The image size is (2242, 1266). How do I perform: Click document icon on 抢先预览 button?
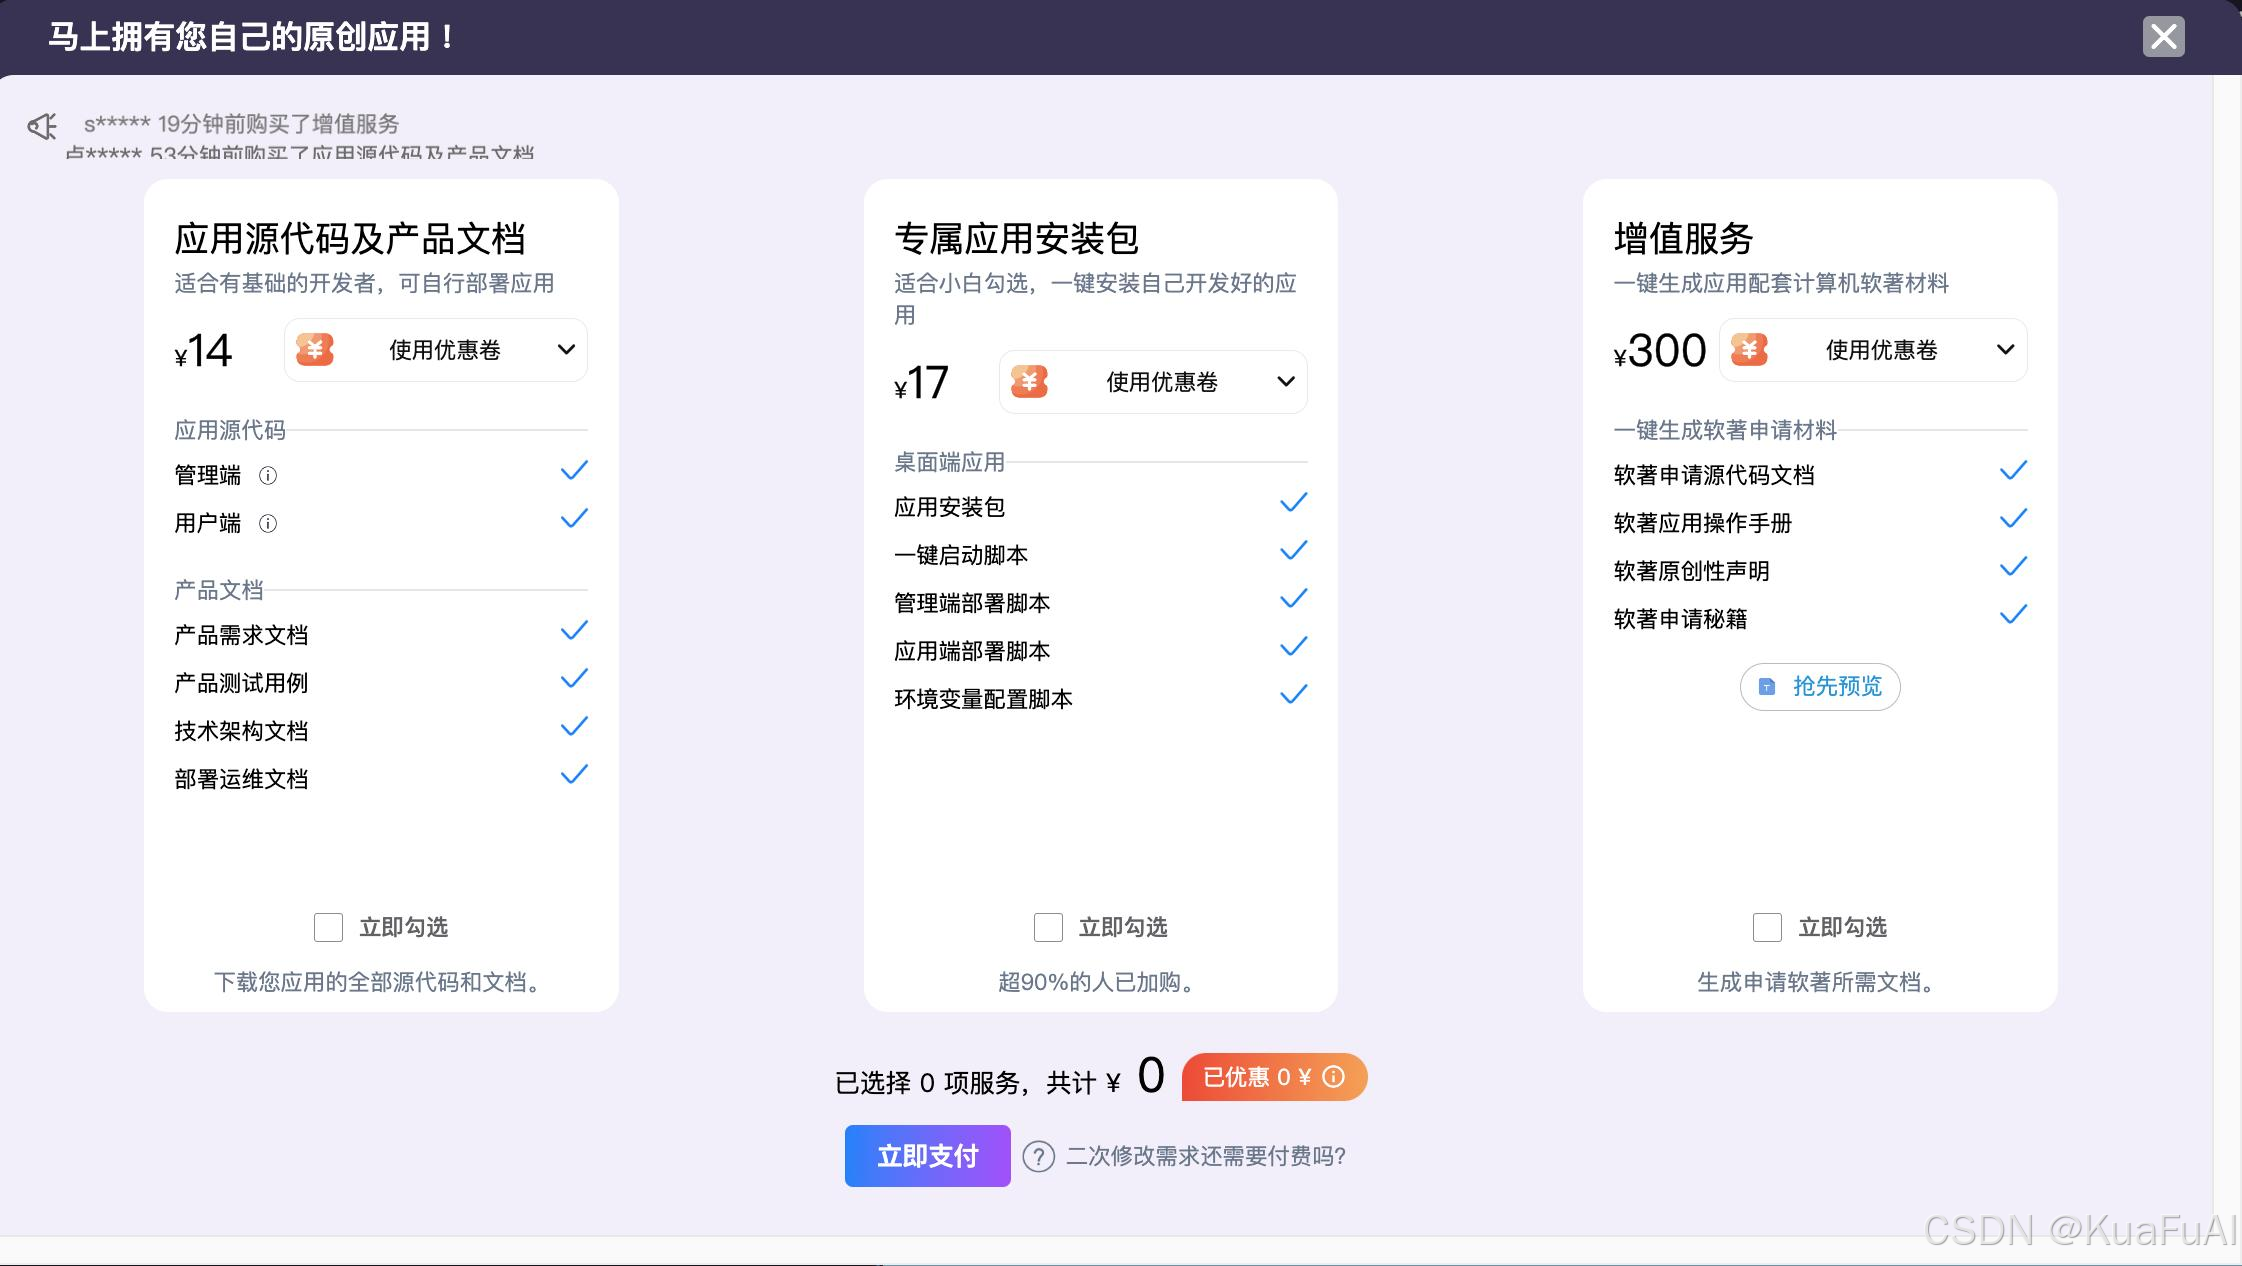1767,687
